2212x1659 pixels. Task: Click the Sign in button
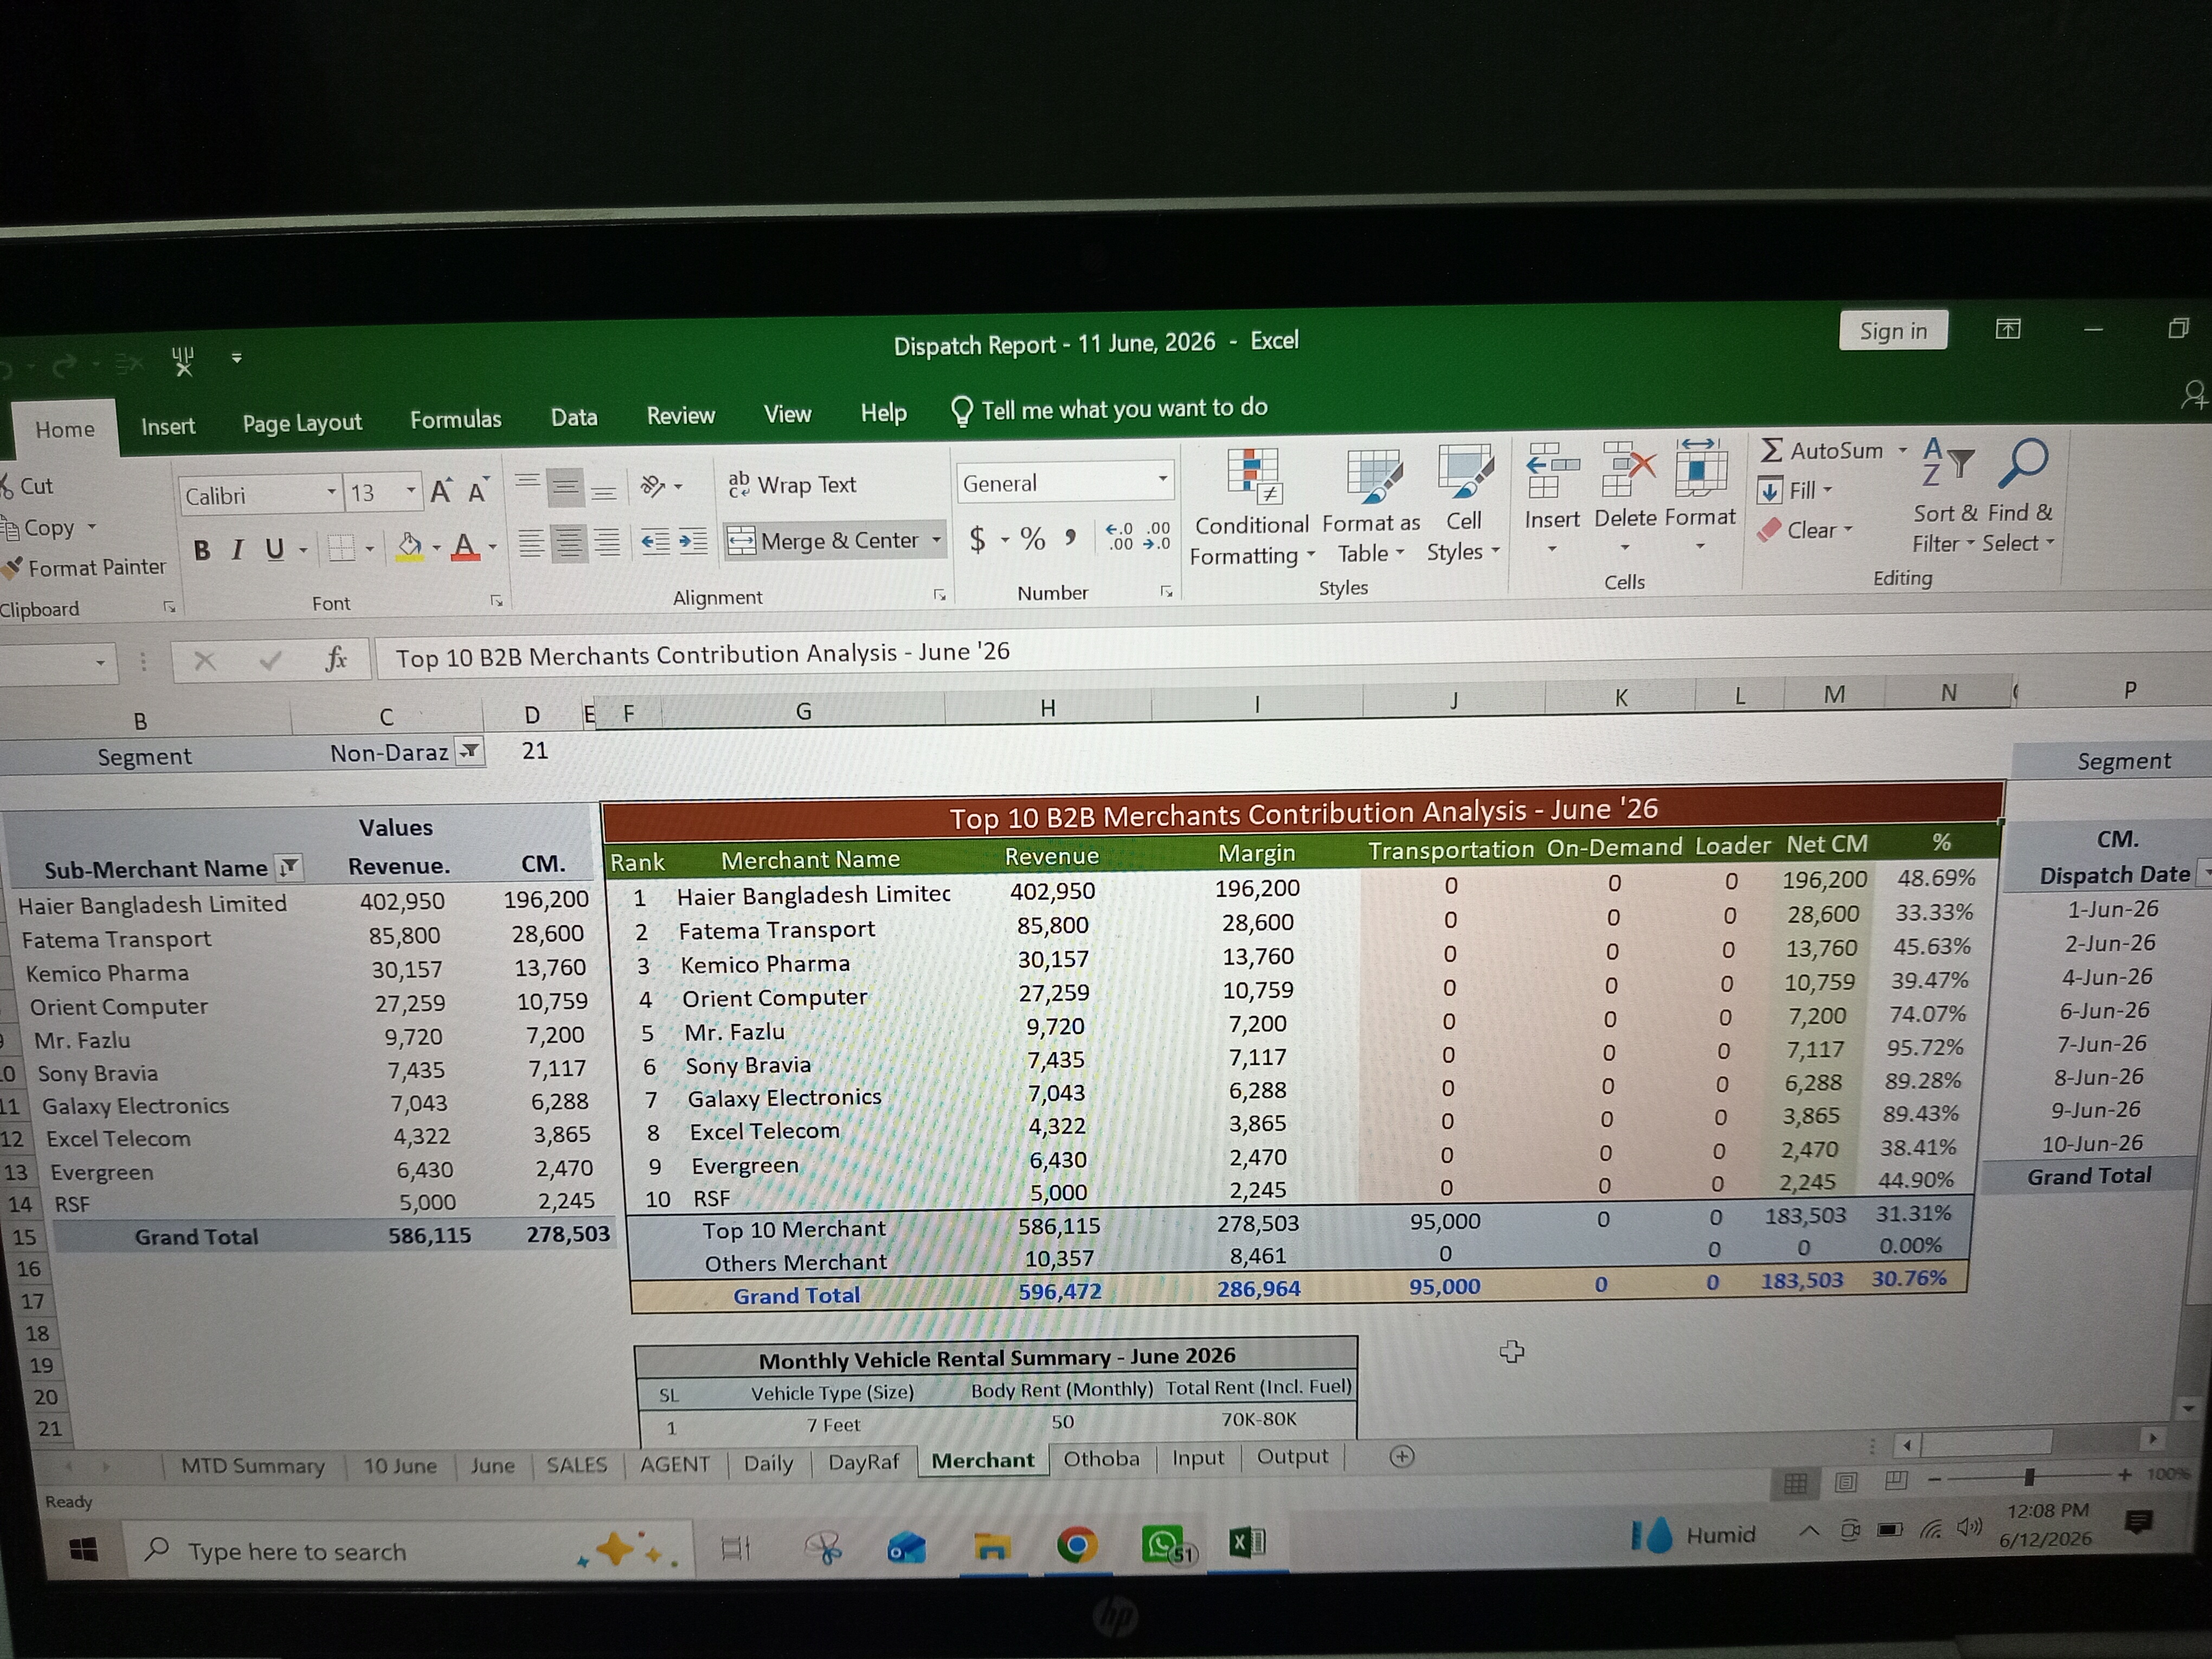[1893, 331]
